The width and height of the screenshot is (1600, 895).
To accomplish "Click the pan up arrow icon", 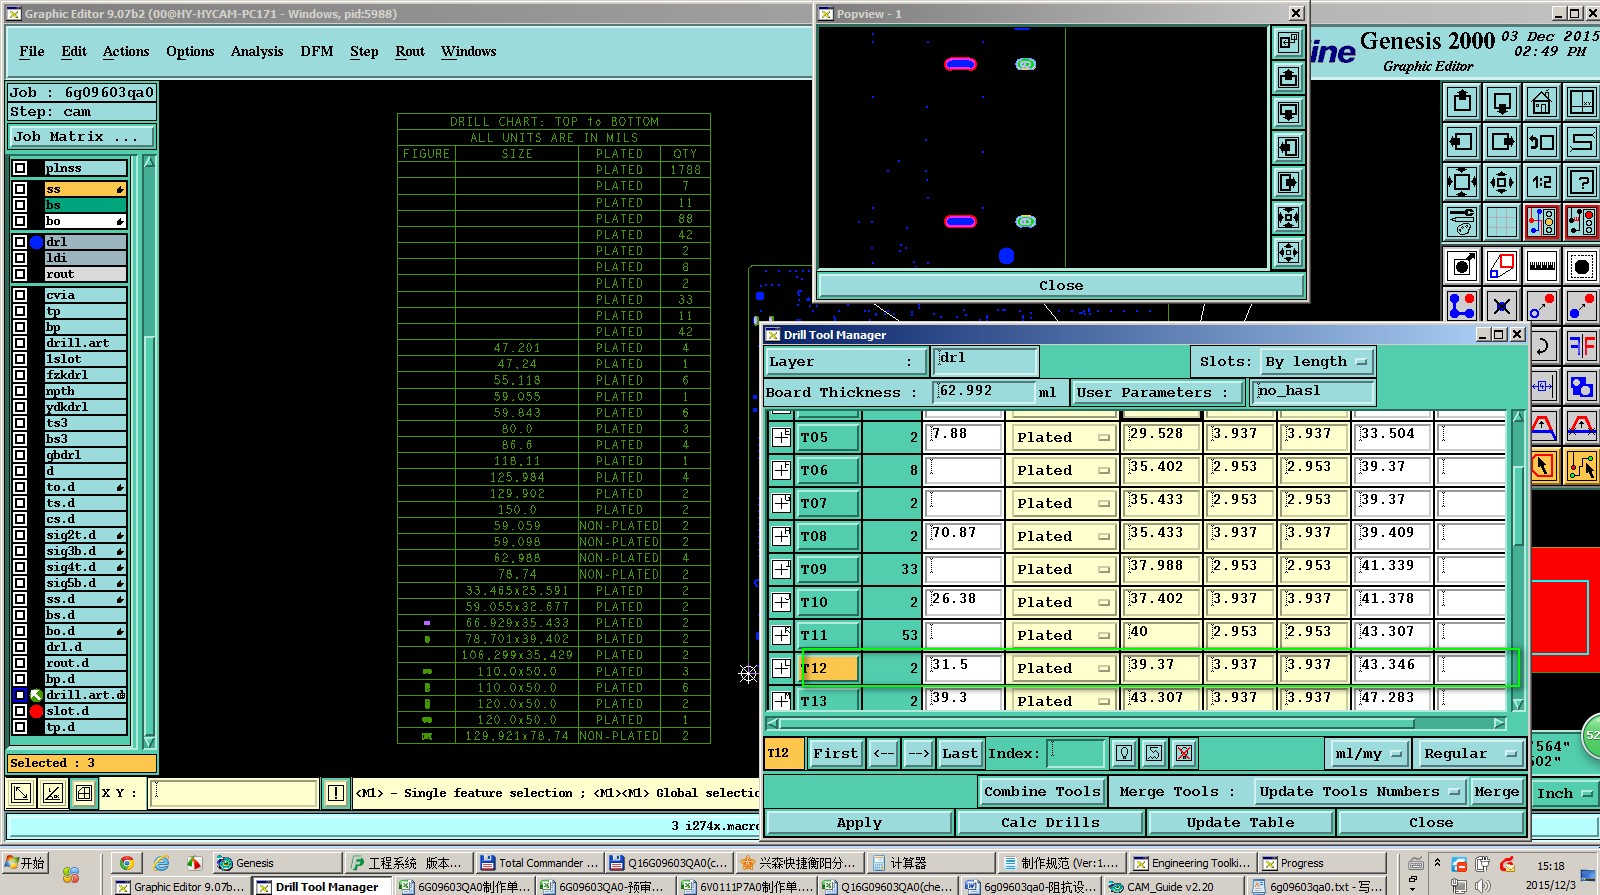I will coord(1462,102).
